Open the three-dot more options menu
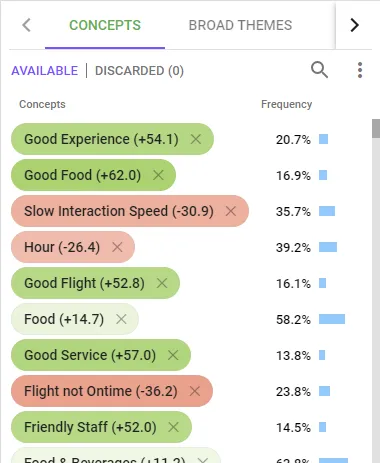 coord(360,70)
